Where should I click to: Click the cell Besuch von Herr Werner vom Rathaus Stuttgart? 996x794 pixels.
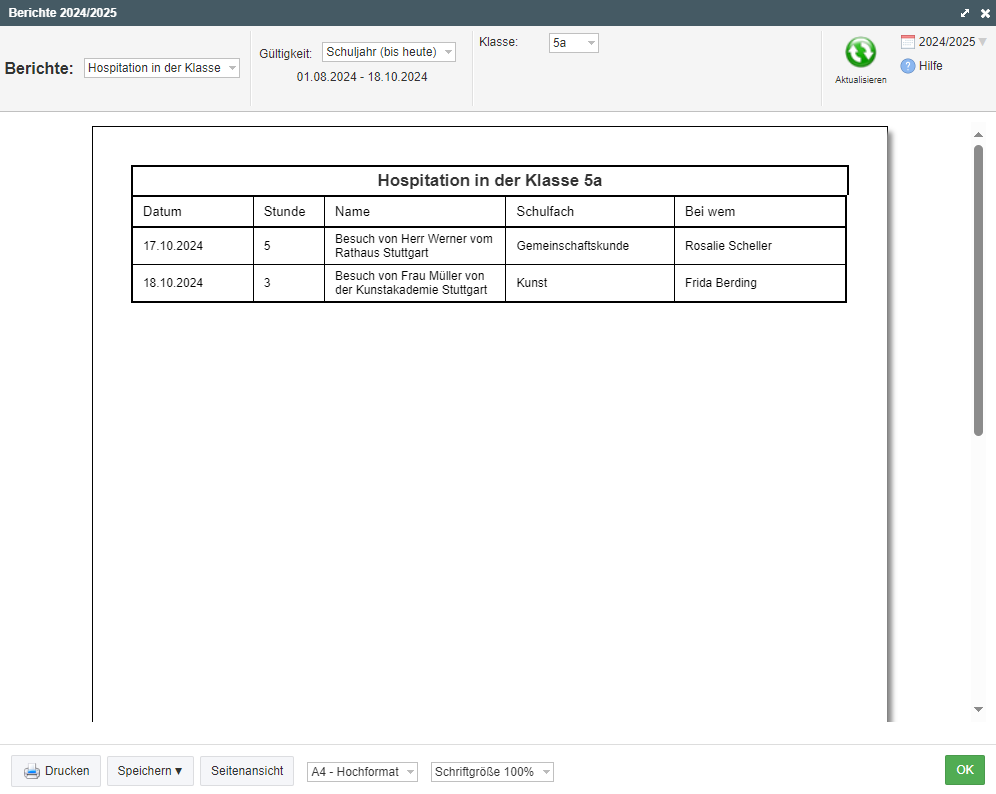414,246
